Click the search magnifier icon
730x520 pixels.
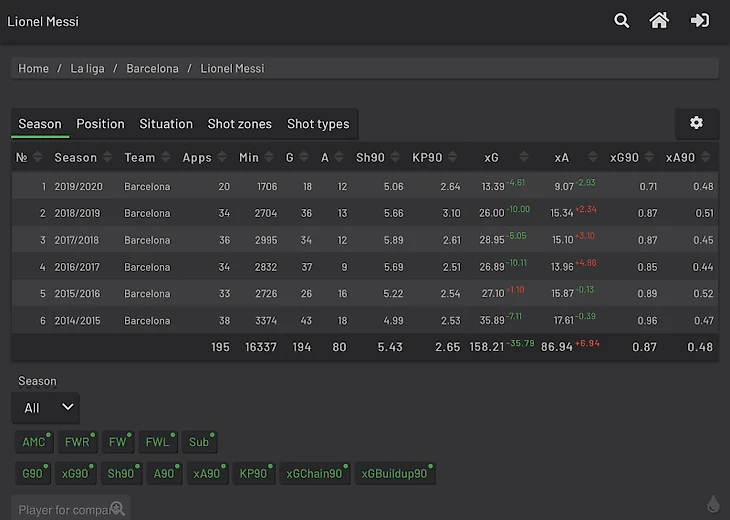point(622,21)
